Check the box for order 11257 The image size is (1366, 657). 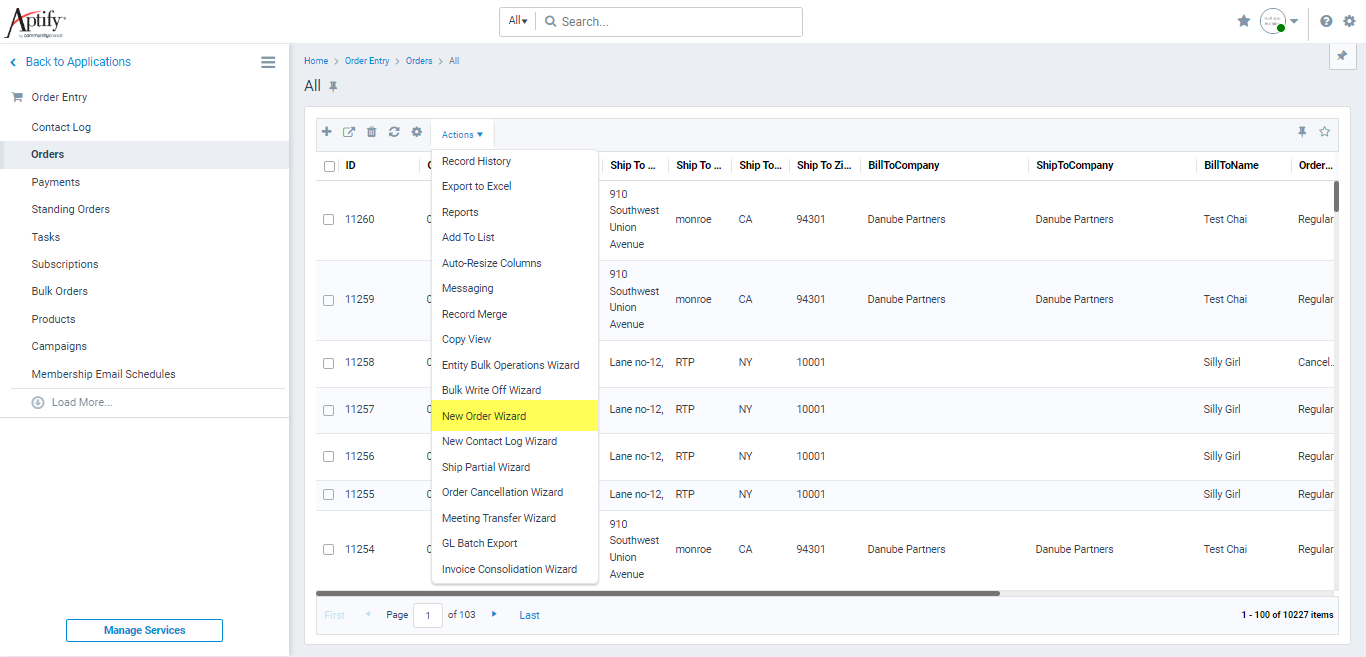click(x=328, y=410)
